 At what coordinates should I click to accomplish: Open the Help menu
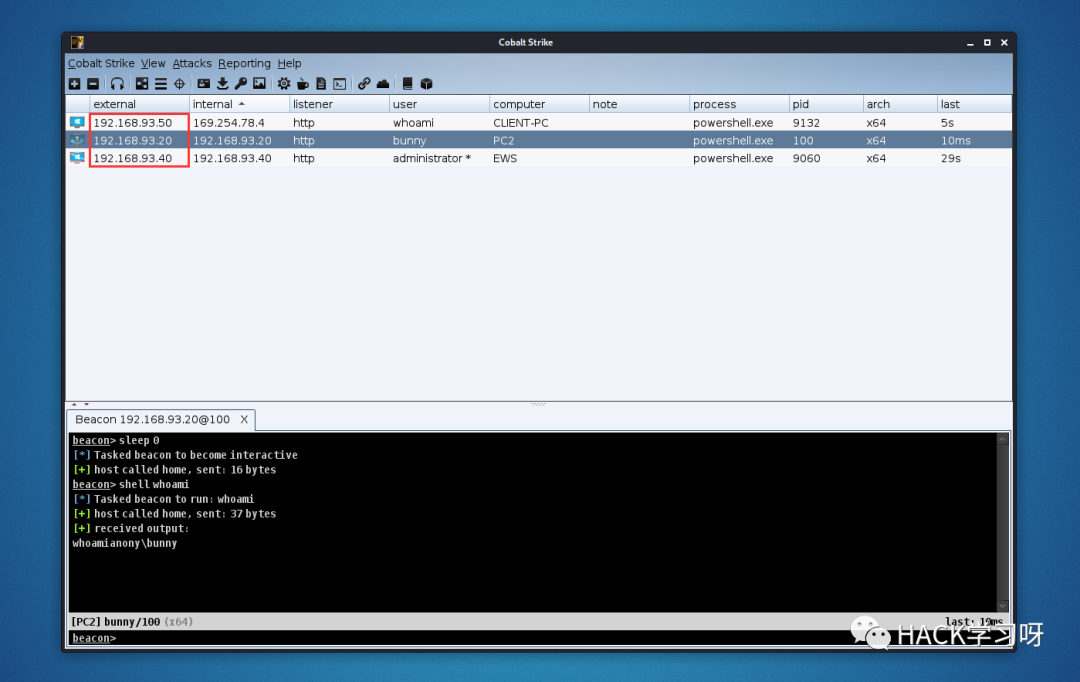pyautogui.click(x=289, y=63)
